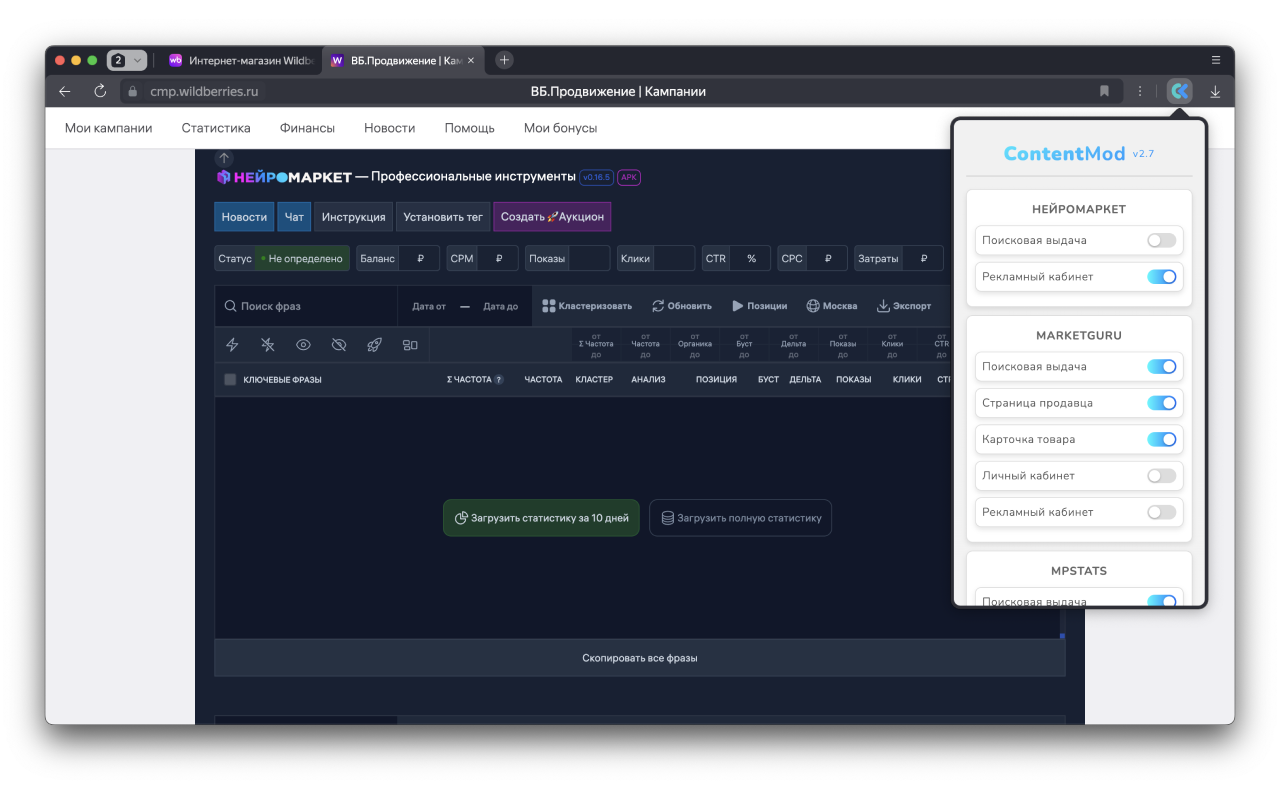Click the lightning bolt icon in the phrase toolbar
The width and height of the screenshot is (1280, 800).
pos(232,345)
